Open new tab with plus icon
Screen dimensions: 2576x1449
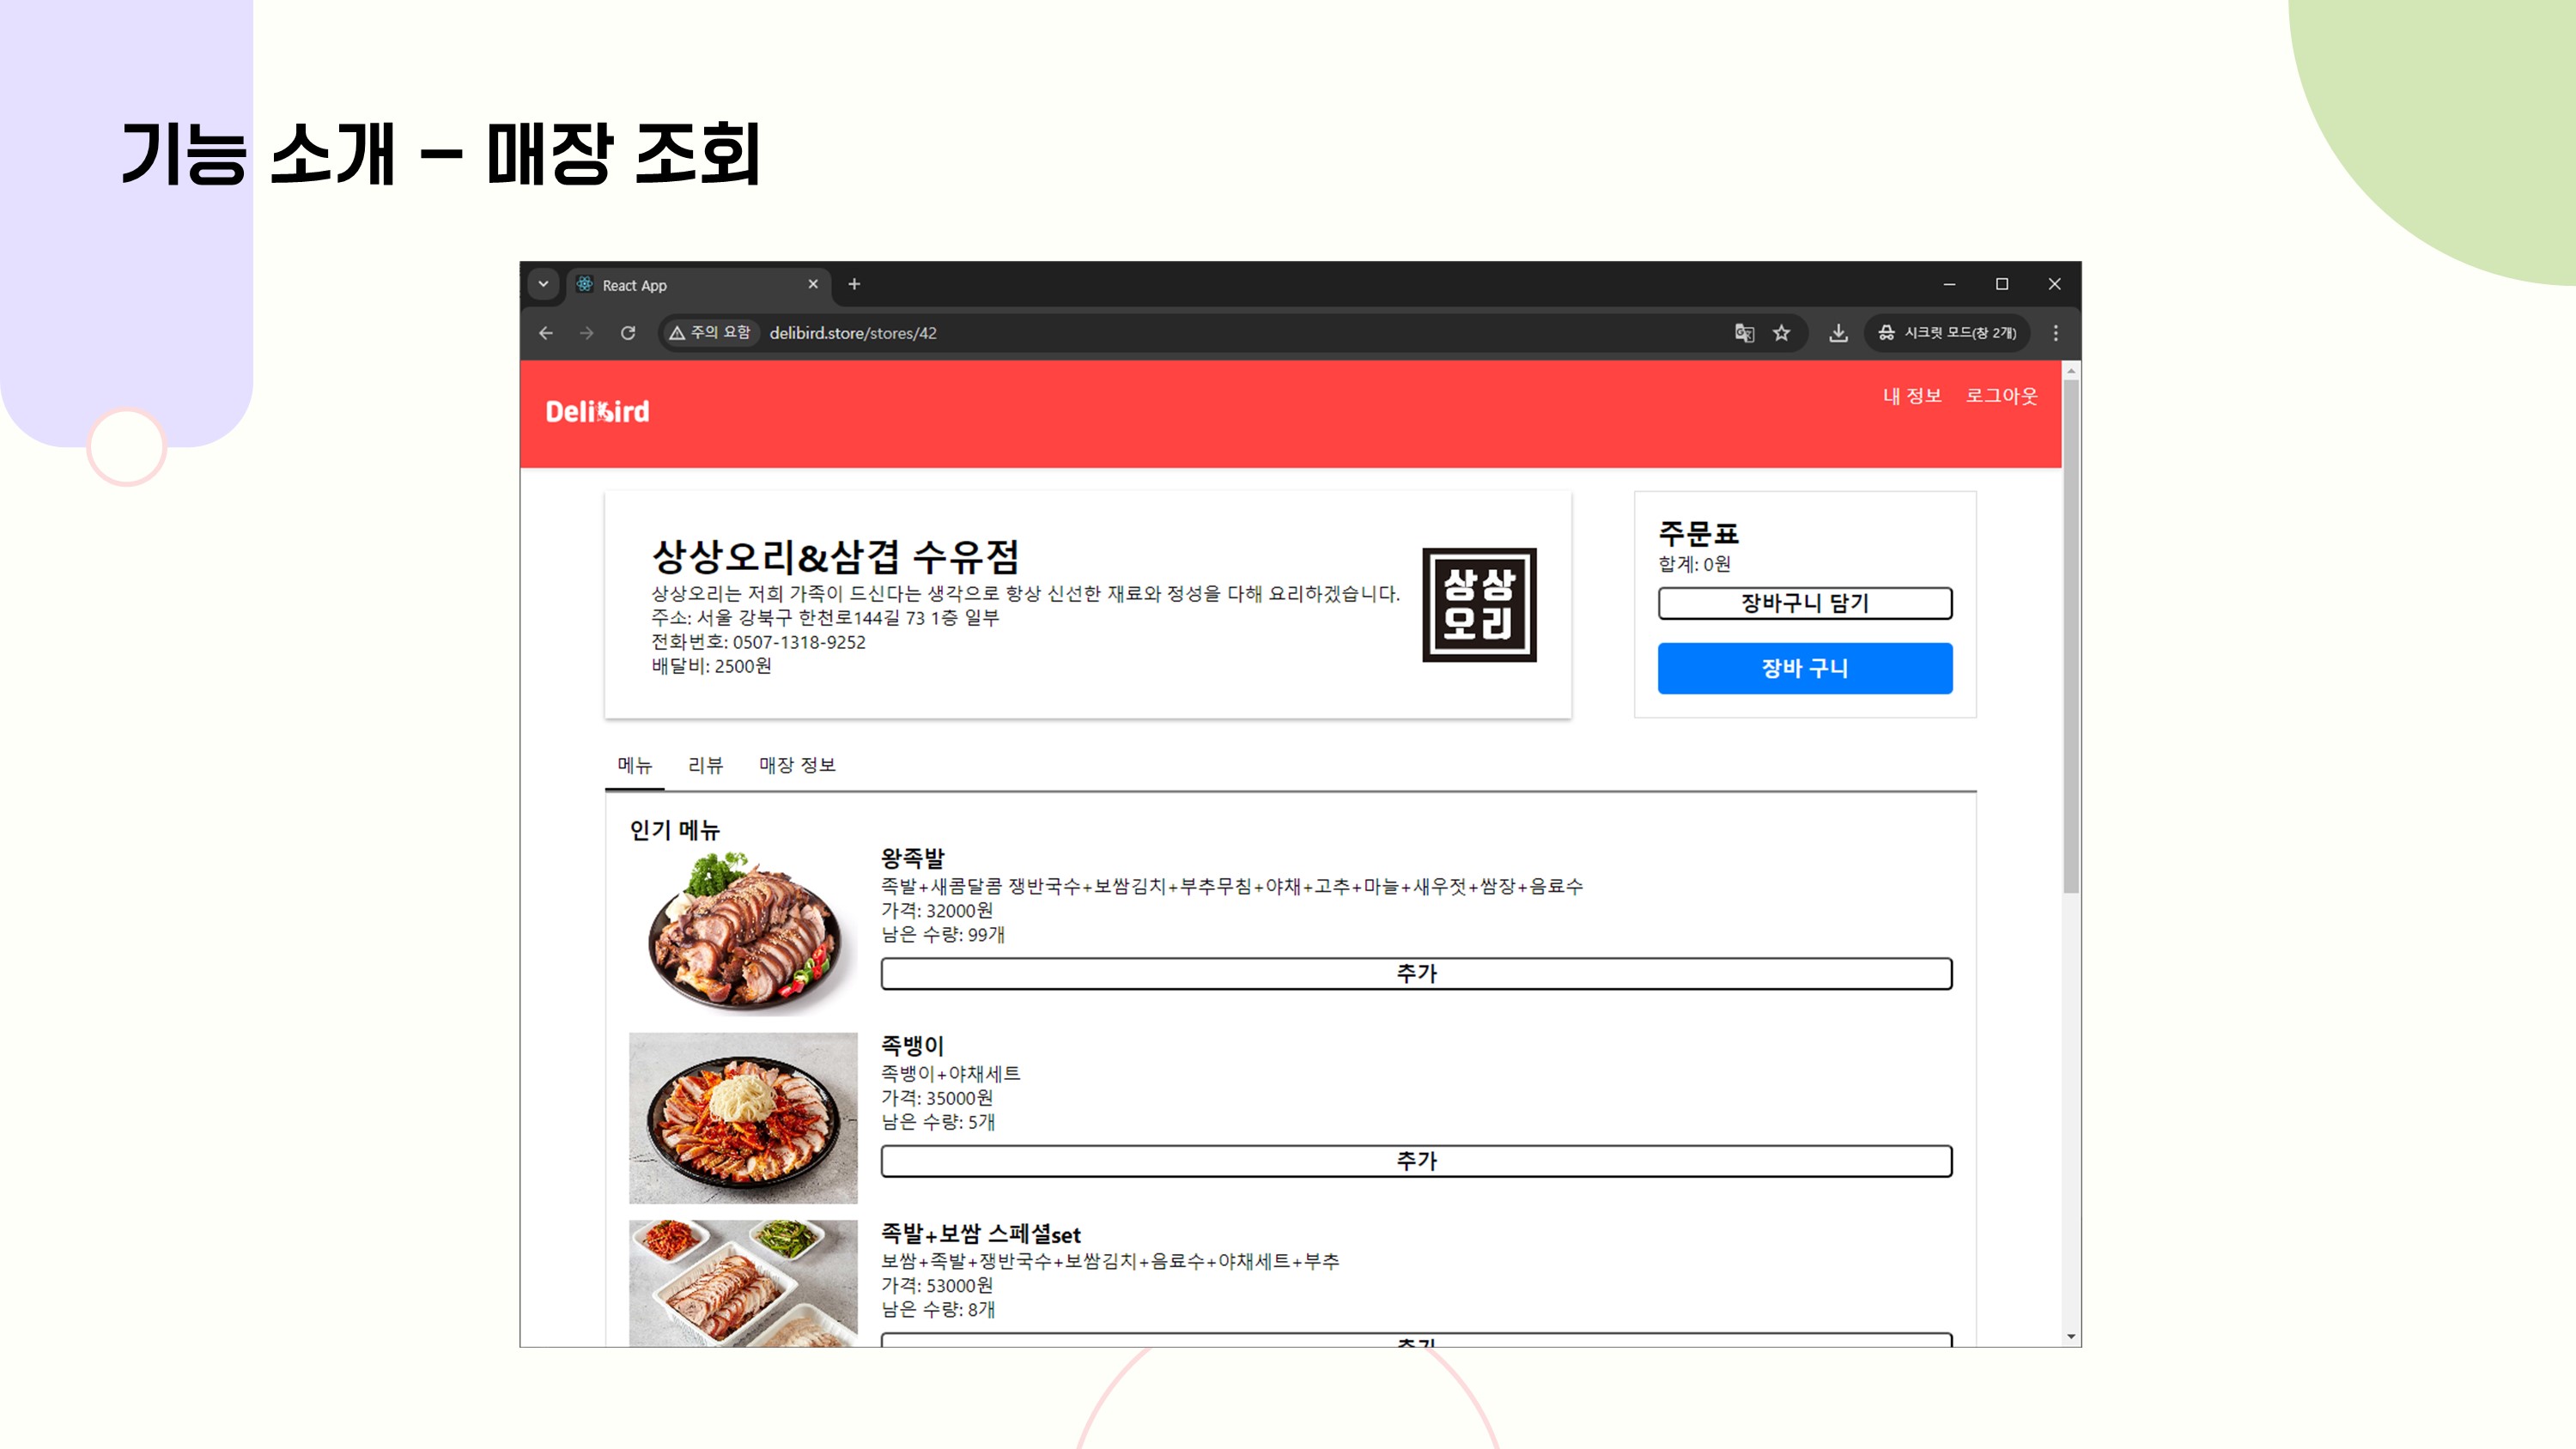point(854,284)
